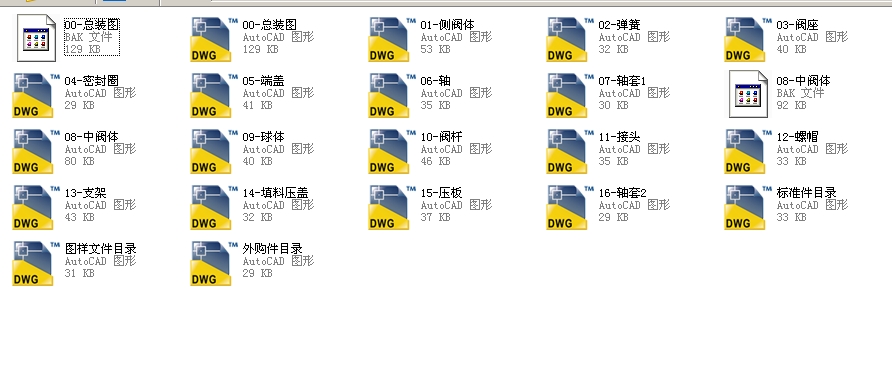Select the 图样文件目录 DWG icon
This screenshot has height=369, width=892.
point(36,263)
